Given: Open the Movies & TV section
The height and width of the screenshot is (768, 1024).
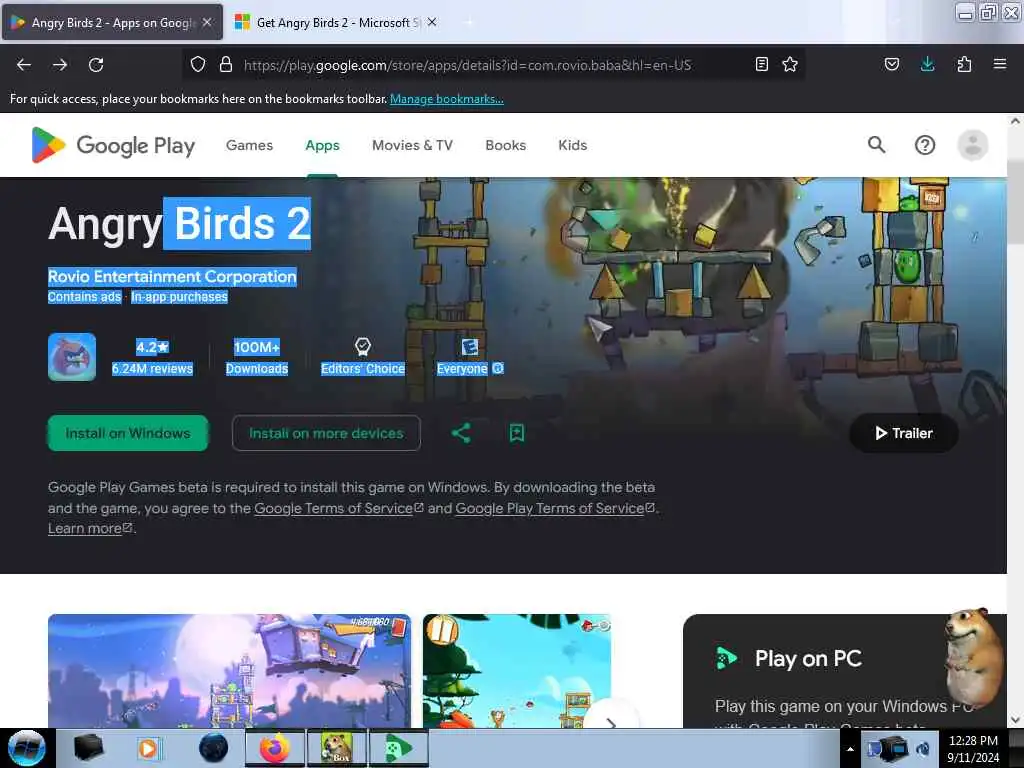Looking at the screenshot, I should (412, 145).
